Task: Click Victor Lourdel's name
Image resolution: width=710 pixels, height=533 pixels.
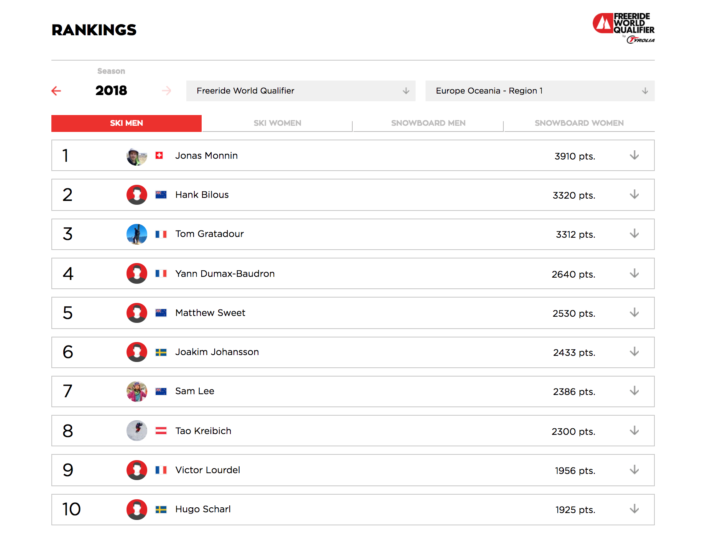Action: (207, 470)
